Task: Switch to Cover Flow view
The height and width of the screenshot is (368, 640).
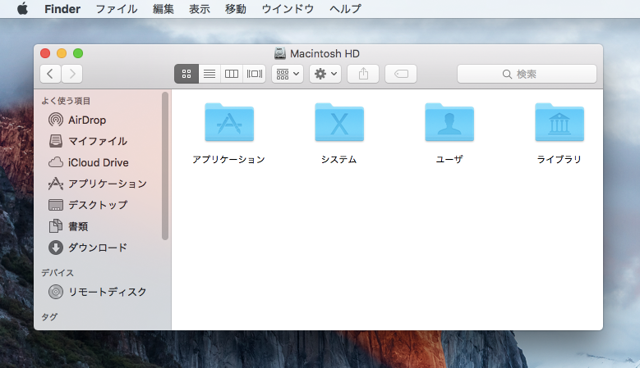Action: pos(254,74)
